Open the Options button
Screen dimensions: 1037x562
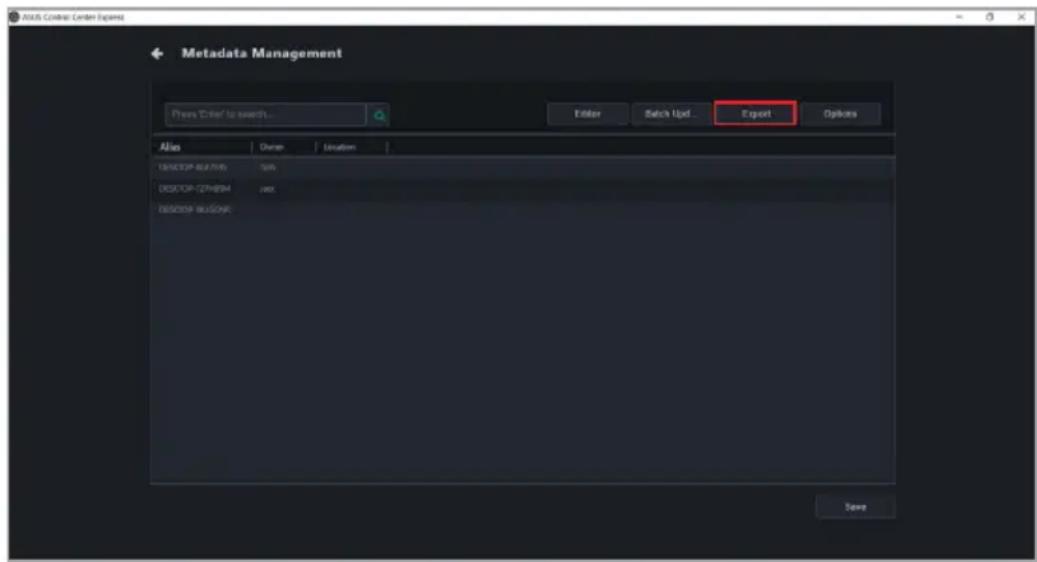tap(840, 114)
